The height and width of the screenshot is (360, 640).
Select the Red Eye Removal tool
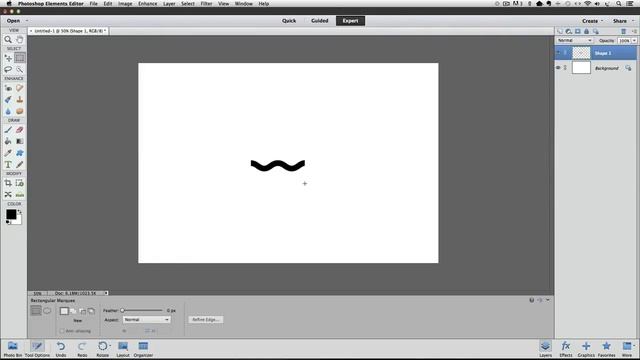(x=8, y=88)
